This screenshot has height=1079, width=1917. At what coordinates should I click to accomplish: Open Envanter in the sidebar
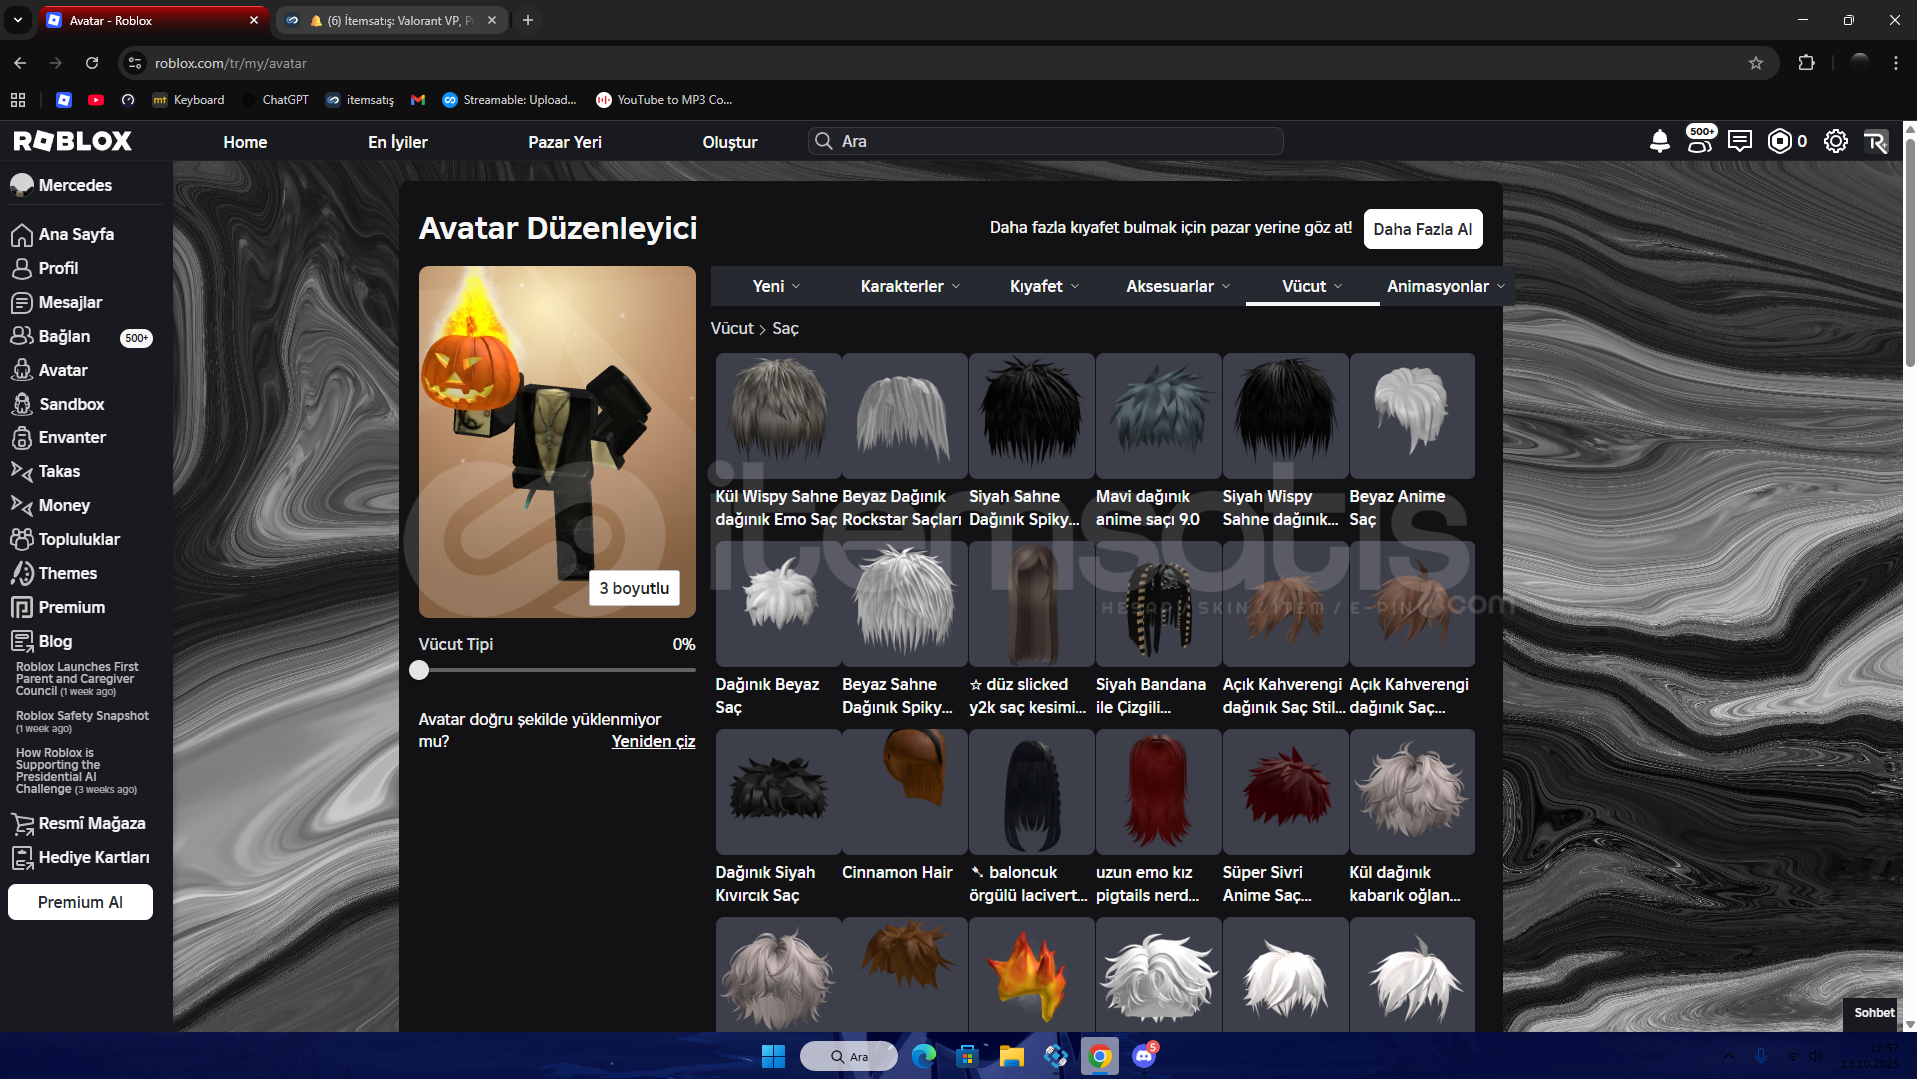click(72, 437)
